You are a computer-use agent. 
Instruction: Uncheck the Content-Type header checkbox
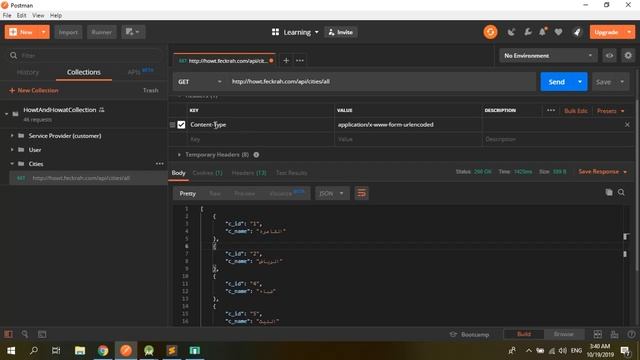click(181, 125)
